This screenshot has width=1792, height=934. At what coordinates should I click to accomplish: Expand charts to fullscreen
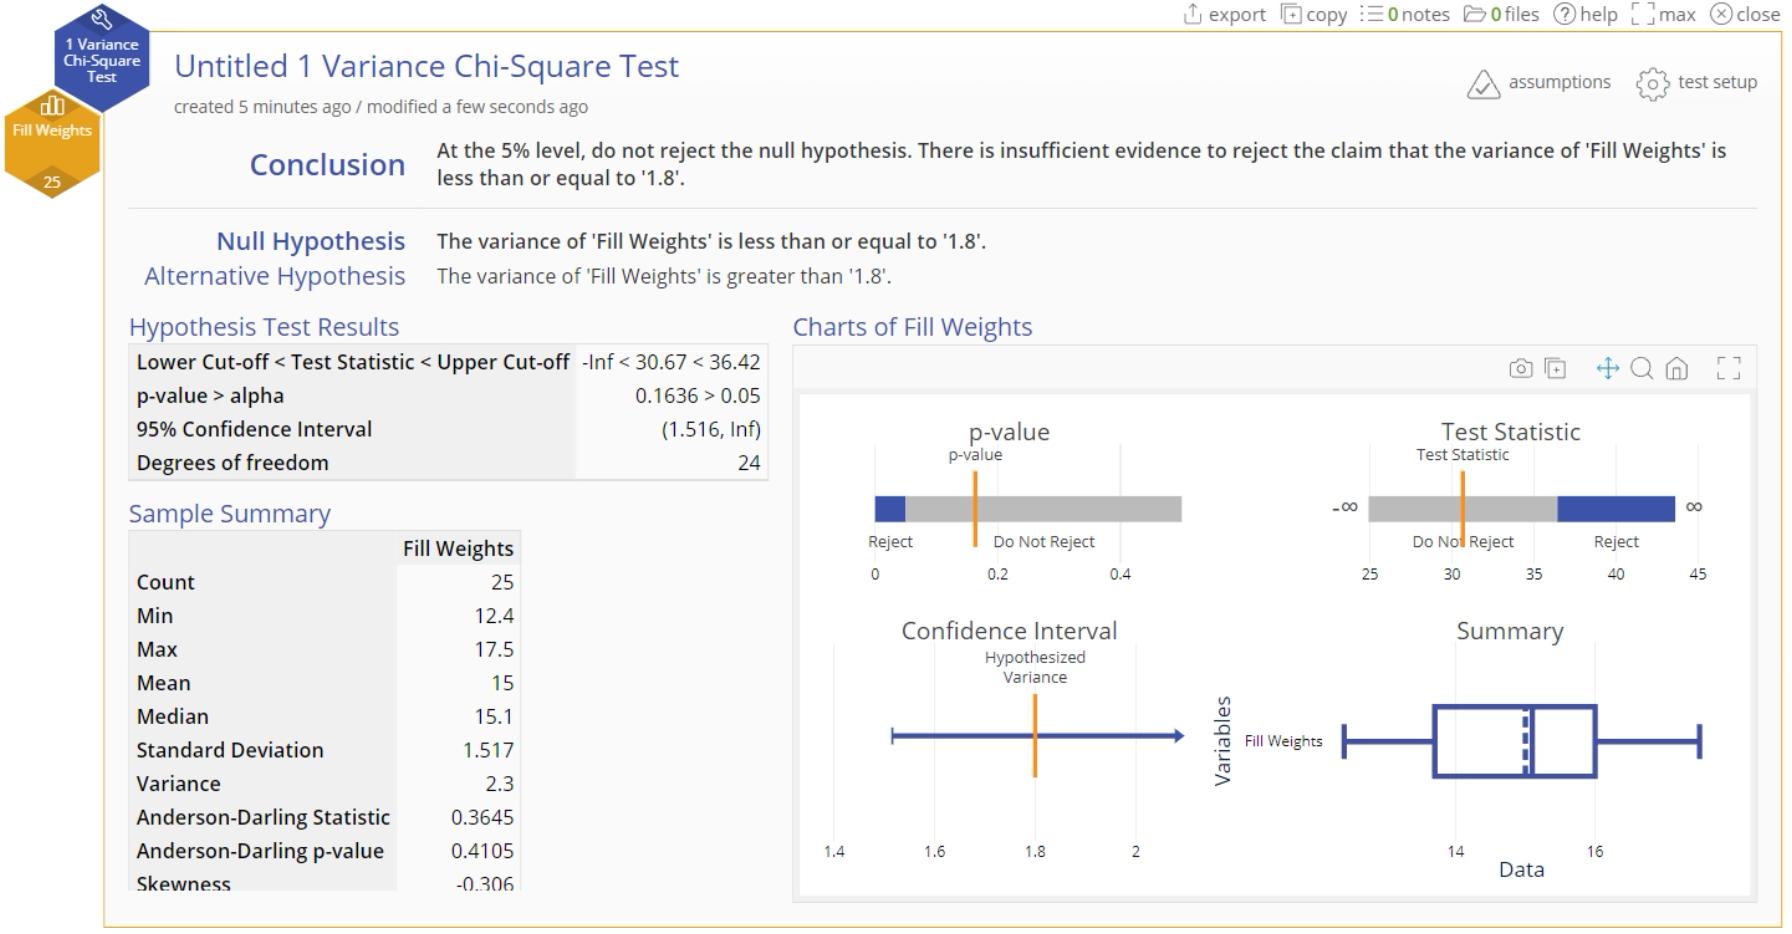1728,368
